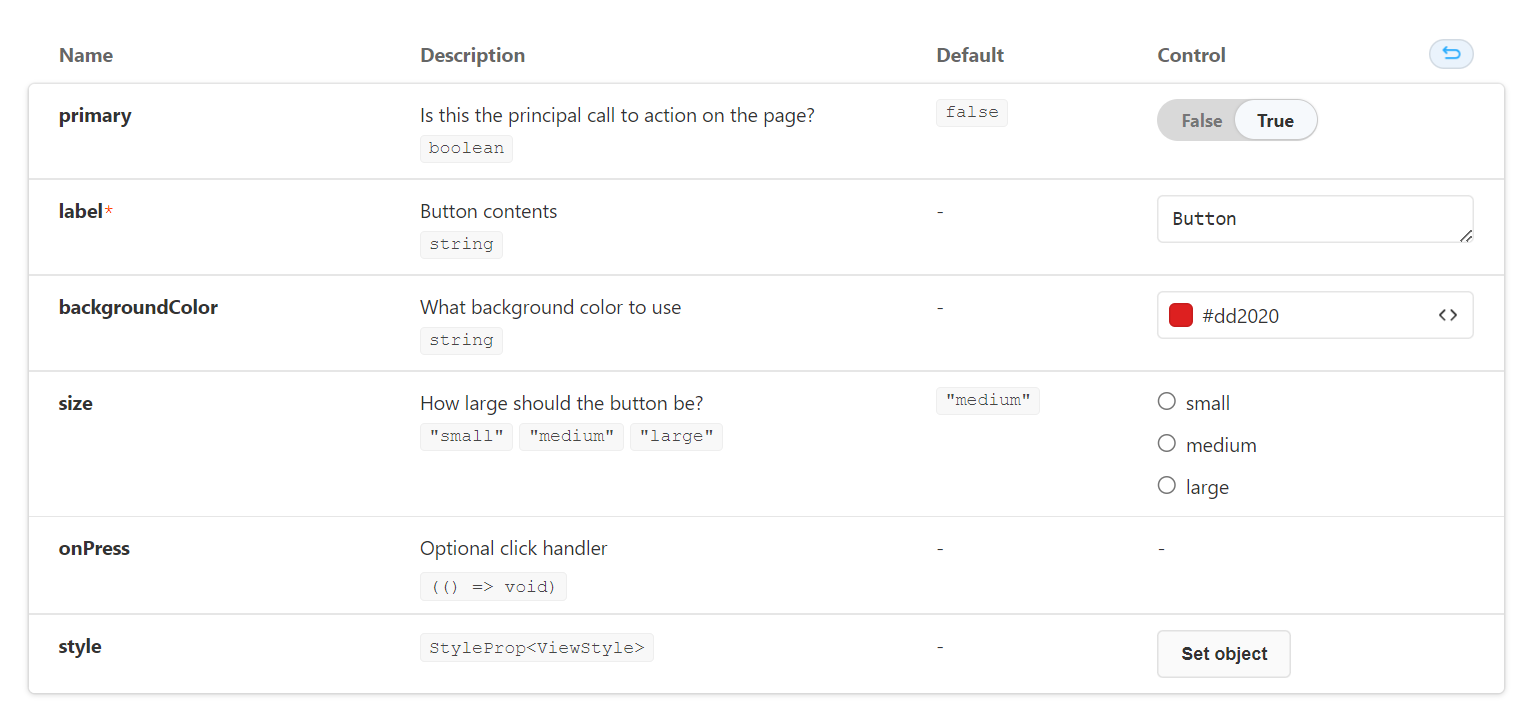Click the color format toggle arrows icon
The image size is (1515, 709).
pos(1447,315)
